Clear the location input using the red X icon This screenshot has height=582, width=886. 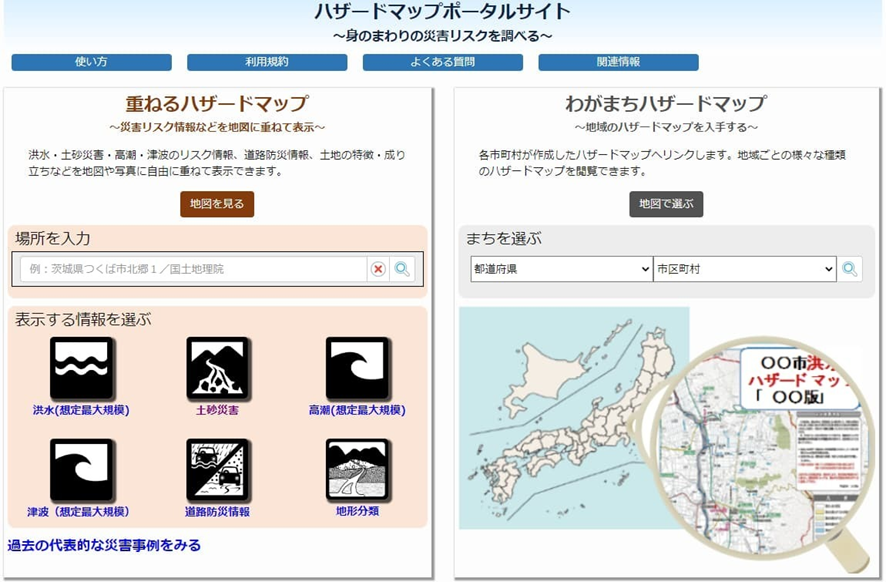[x=379, y=270]
